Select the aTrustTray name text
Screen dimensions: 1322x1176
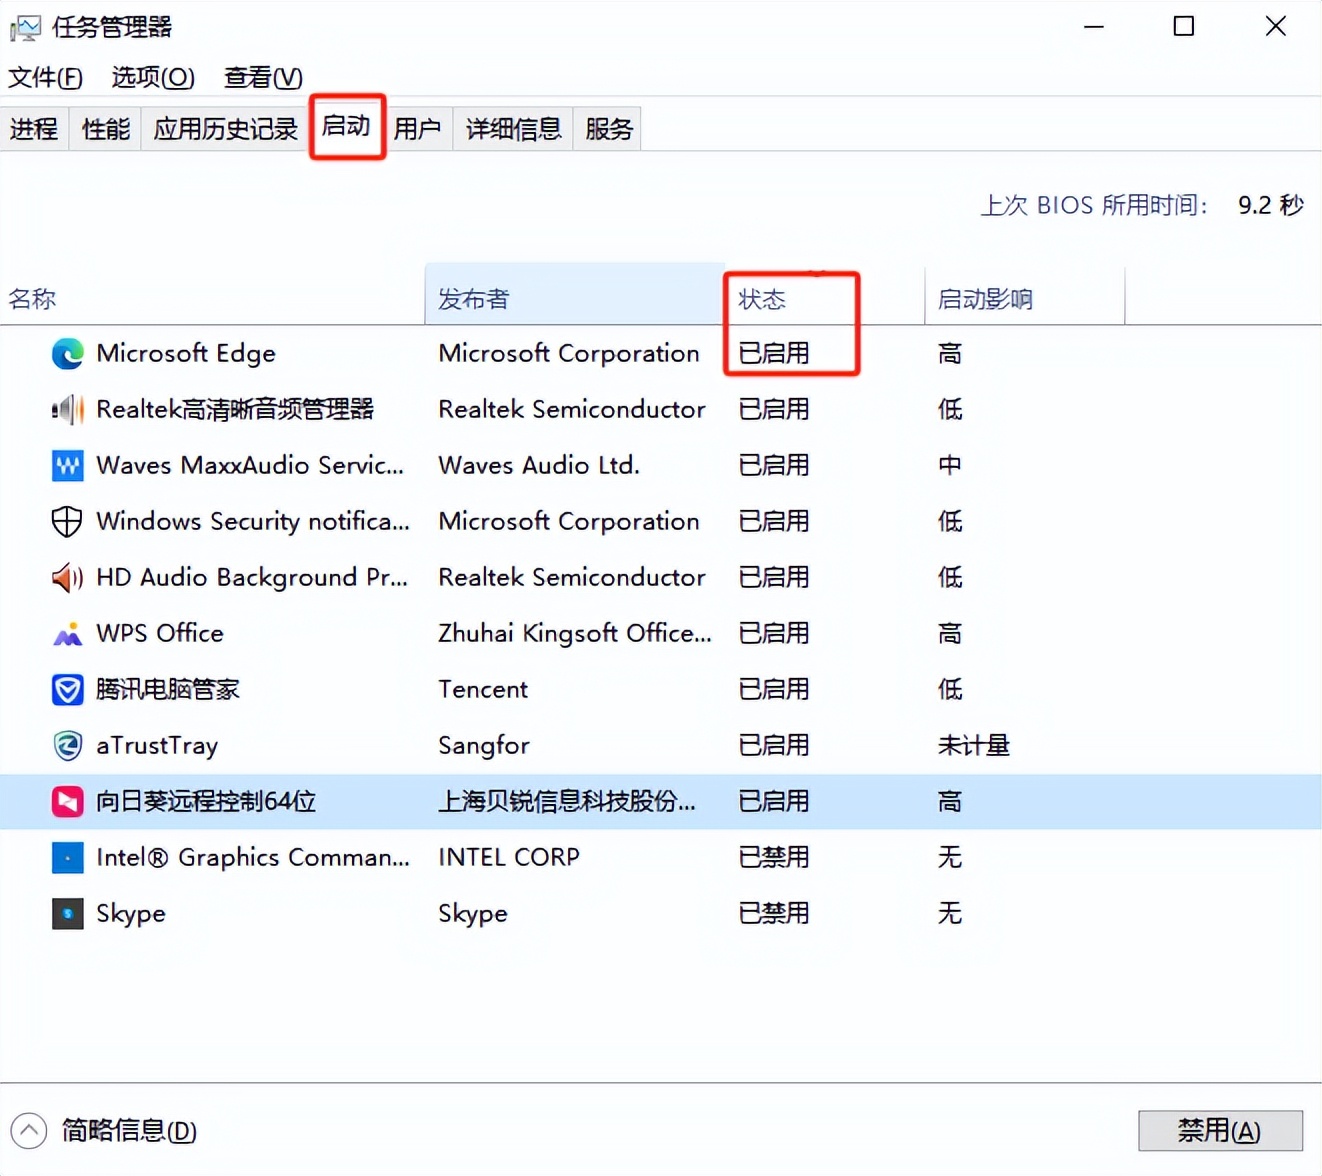point(157,745)
